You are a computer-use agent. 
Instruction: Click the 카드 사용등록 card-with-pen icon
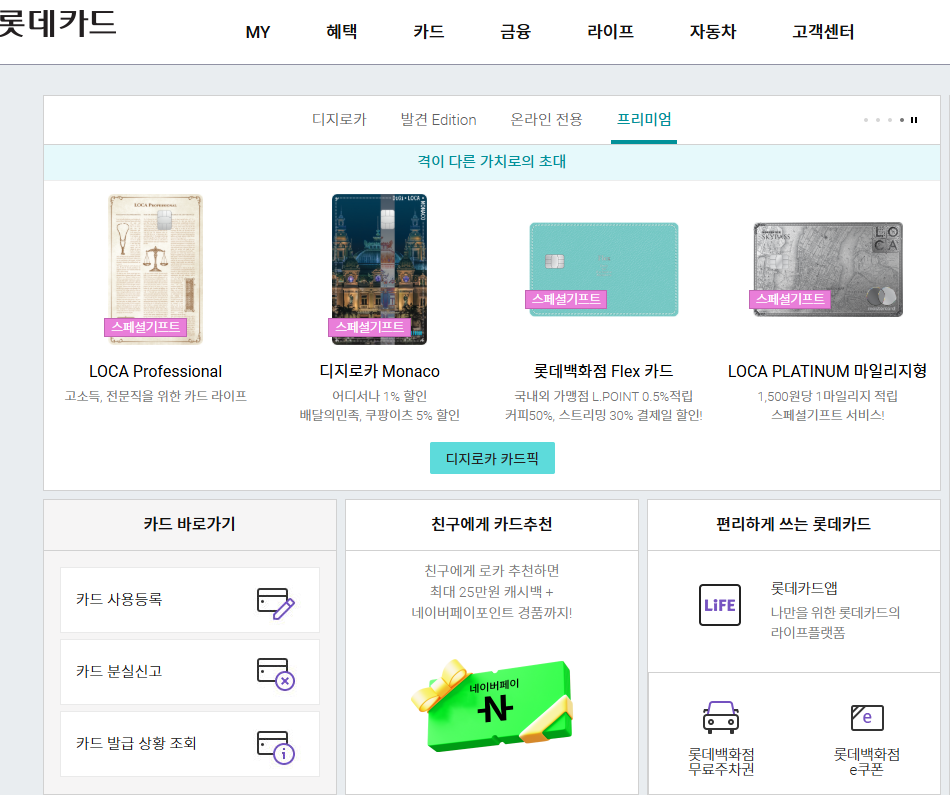tap(276, 603)
